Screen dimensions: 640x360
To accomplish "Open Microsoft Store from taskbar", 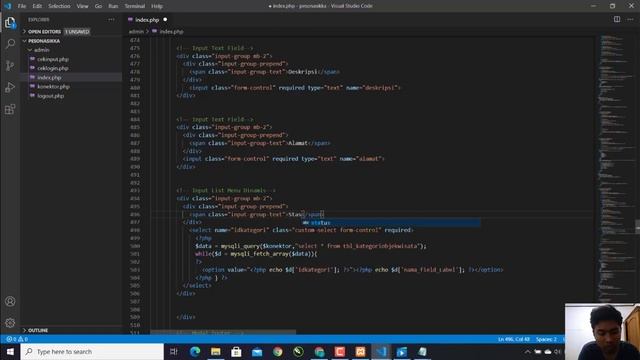I will [236, 351].
